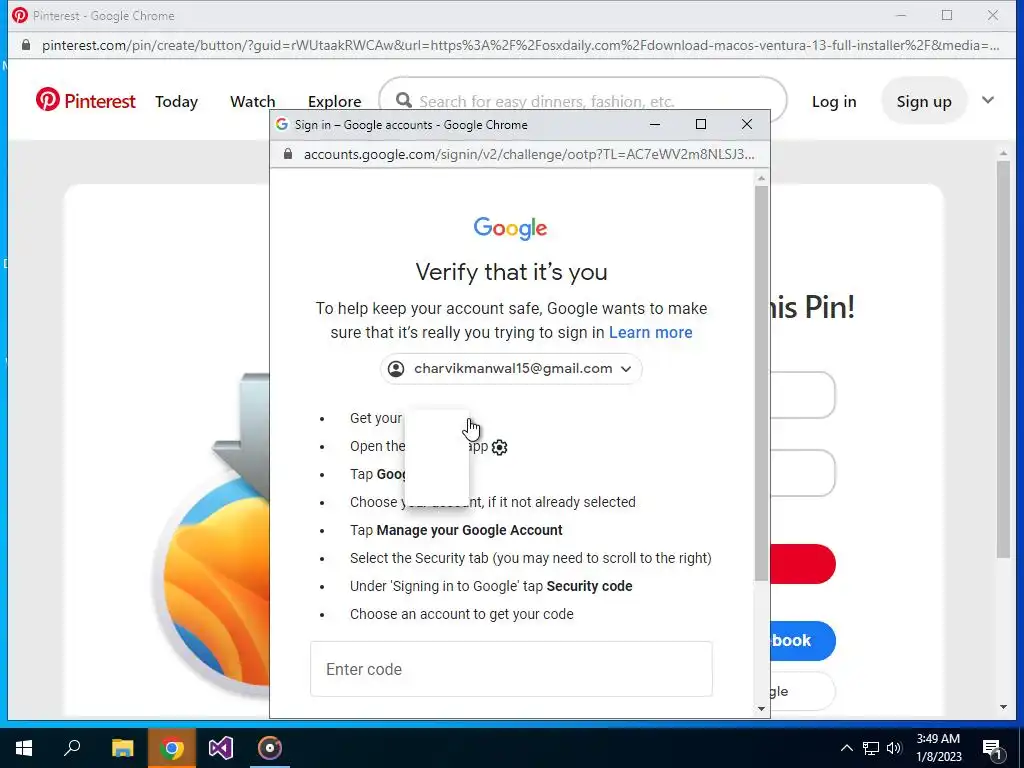This screenshot has height=768, width=1024.
Task: Open the Explore page on Pinterest
Action: click(x=334, y=101)
